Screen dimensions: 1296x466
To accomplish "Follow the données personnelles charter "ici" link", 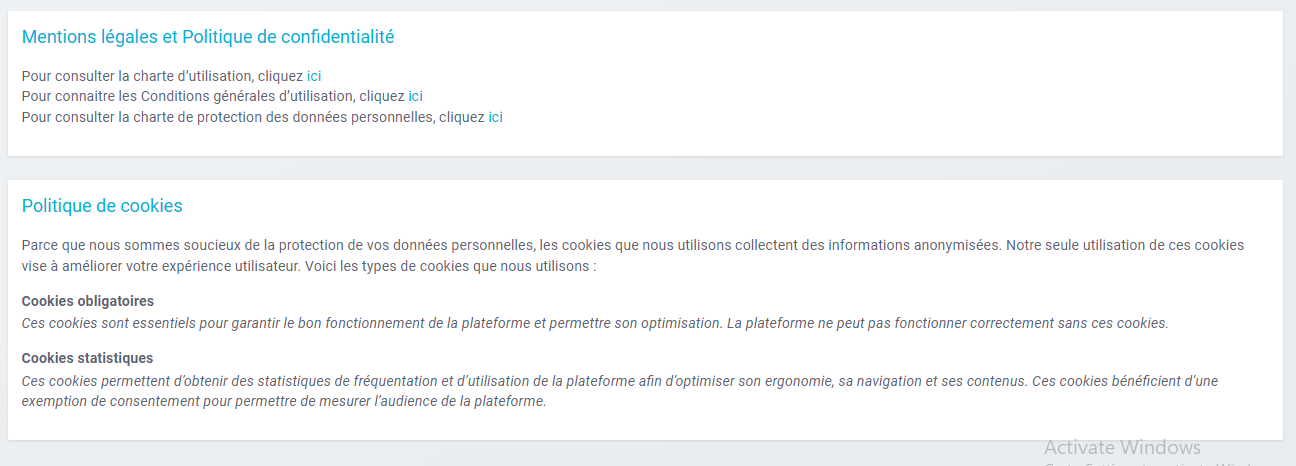I will [x=495, y=118].
